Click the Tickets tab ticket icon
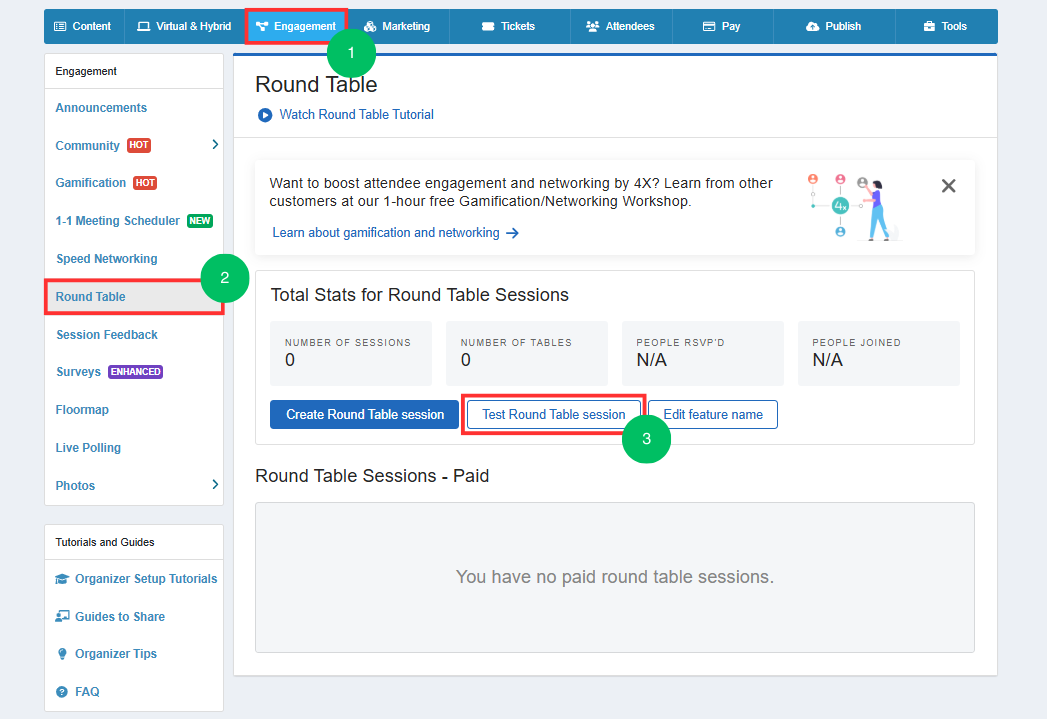The width and height of the screenshot is (1047, 719). click(488, 27)
